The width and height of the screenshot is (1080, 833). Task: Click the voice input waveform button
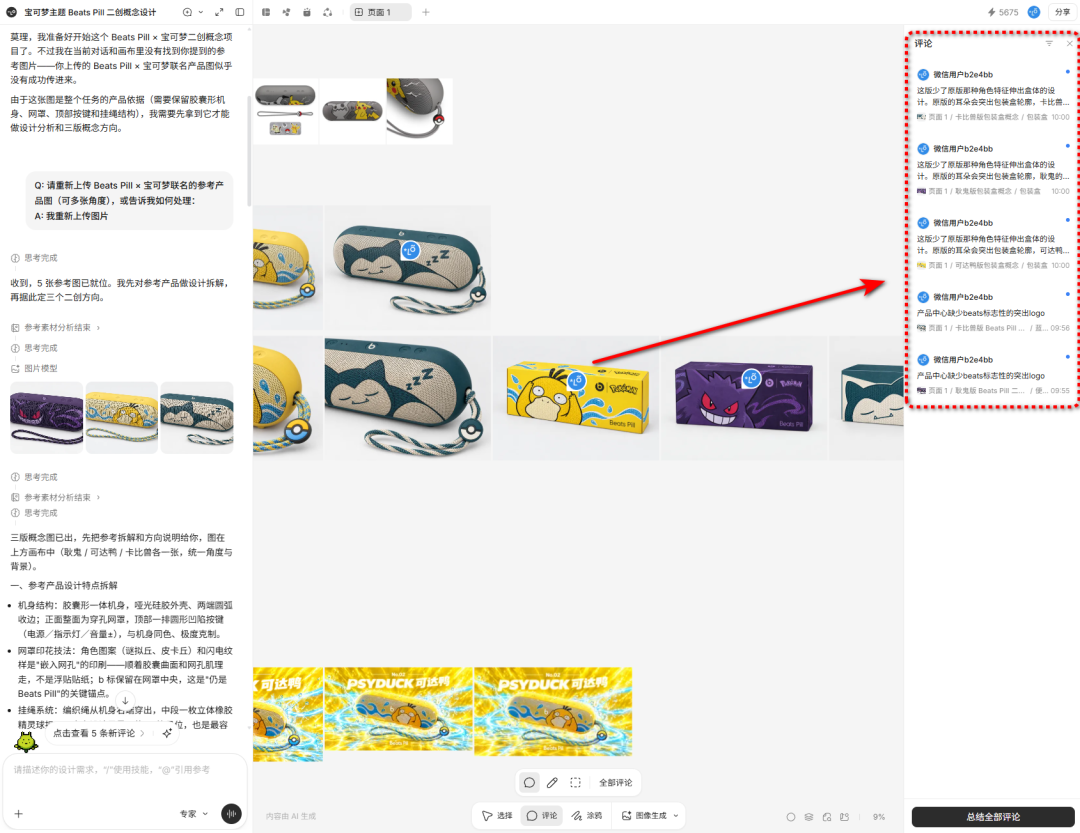coord(231,814)
